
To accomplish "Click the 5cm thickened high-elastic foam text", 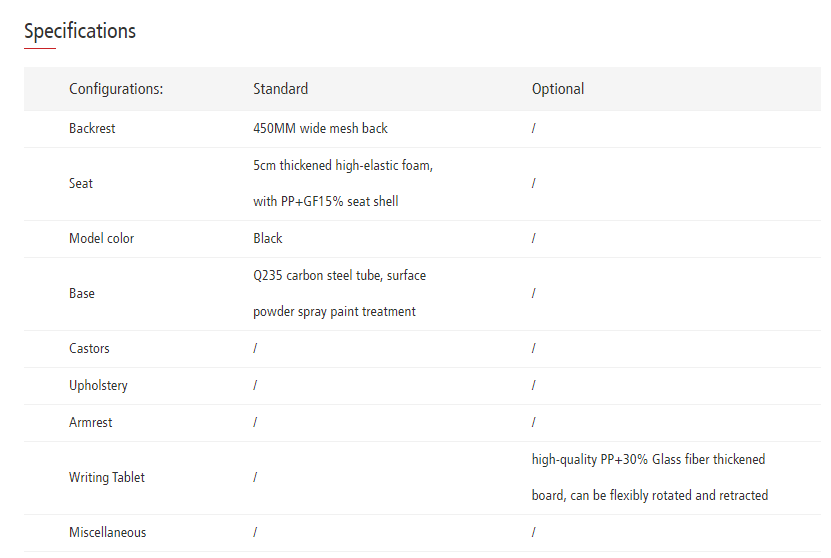I will (343, 166).
